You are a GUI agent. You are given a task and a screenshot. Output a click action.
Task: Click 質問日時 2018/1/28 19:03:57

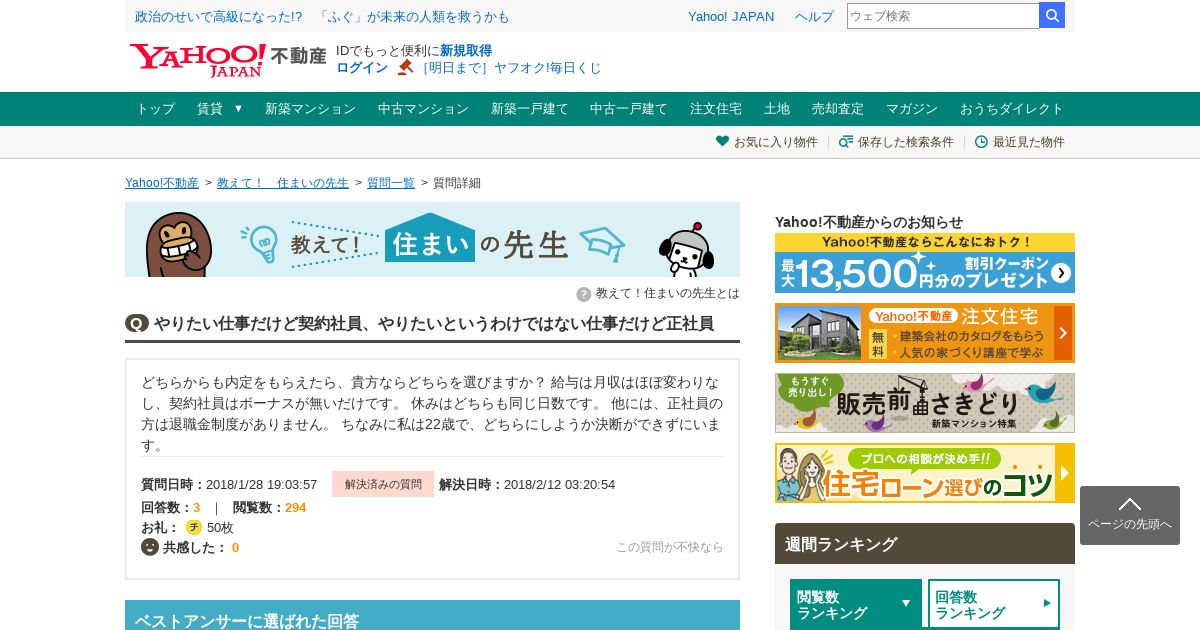[x=229, y=484]
